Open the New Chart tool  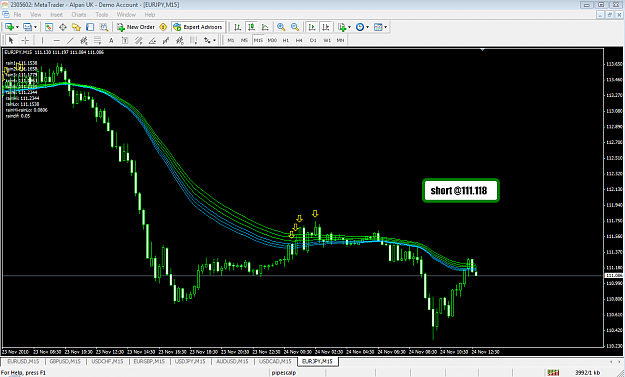(9, 27)
